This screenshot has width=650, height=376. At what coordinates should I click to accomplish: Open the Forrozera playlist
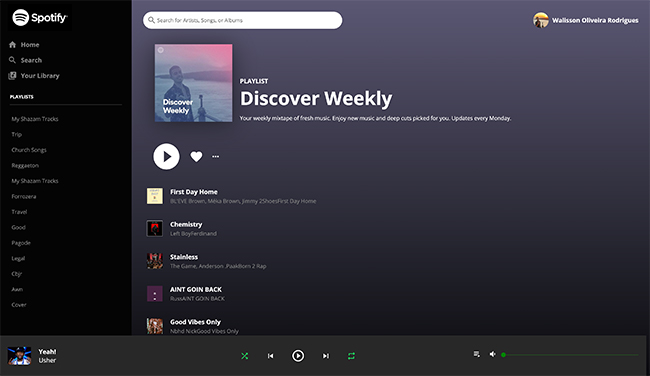pyautogui.click(x=24, y=196)
